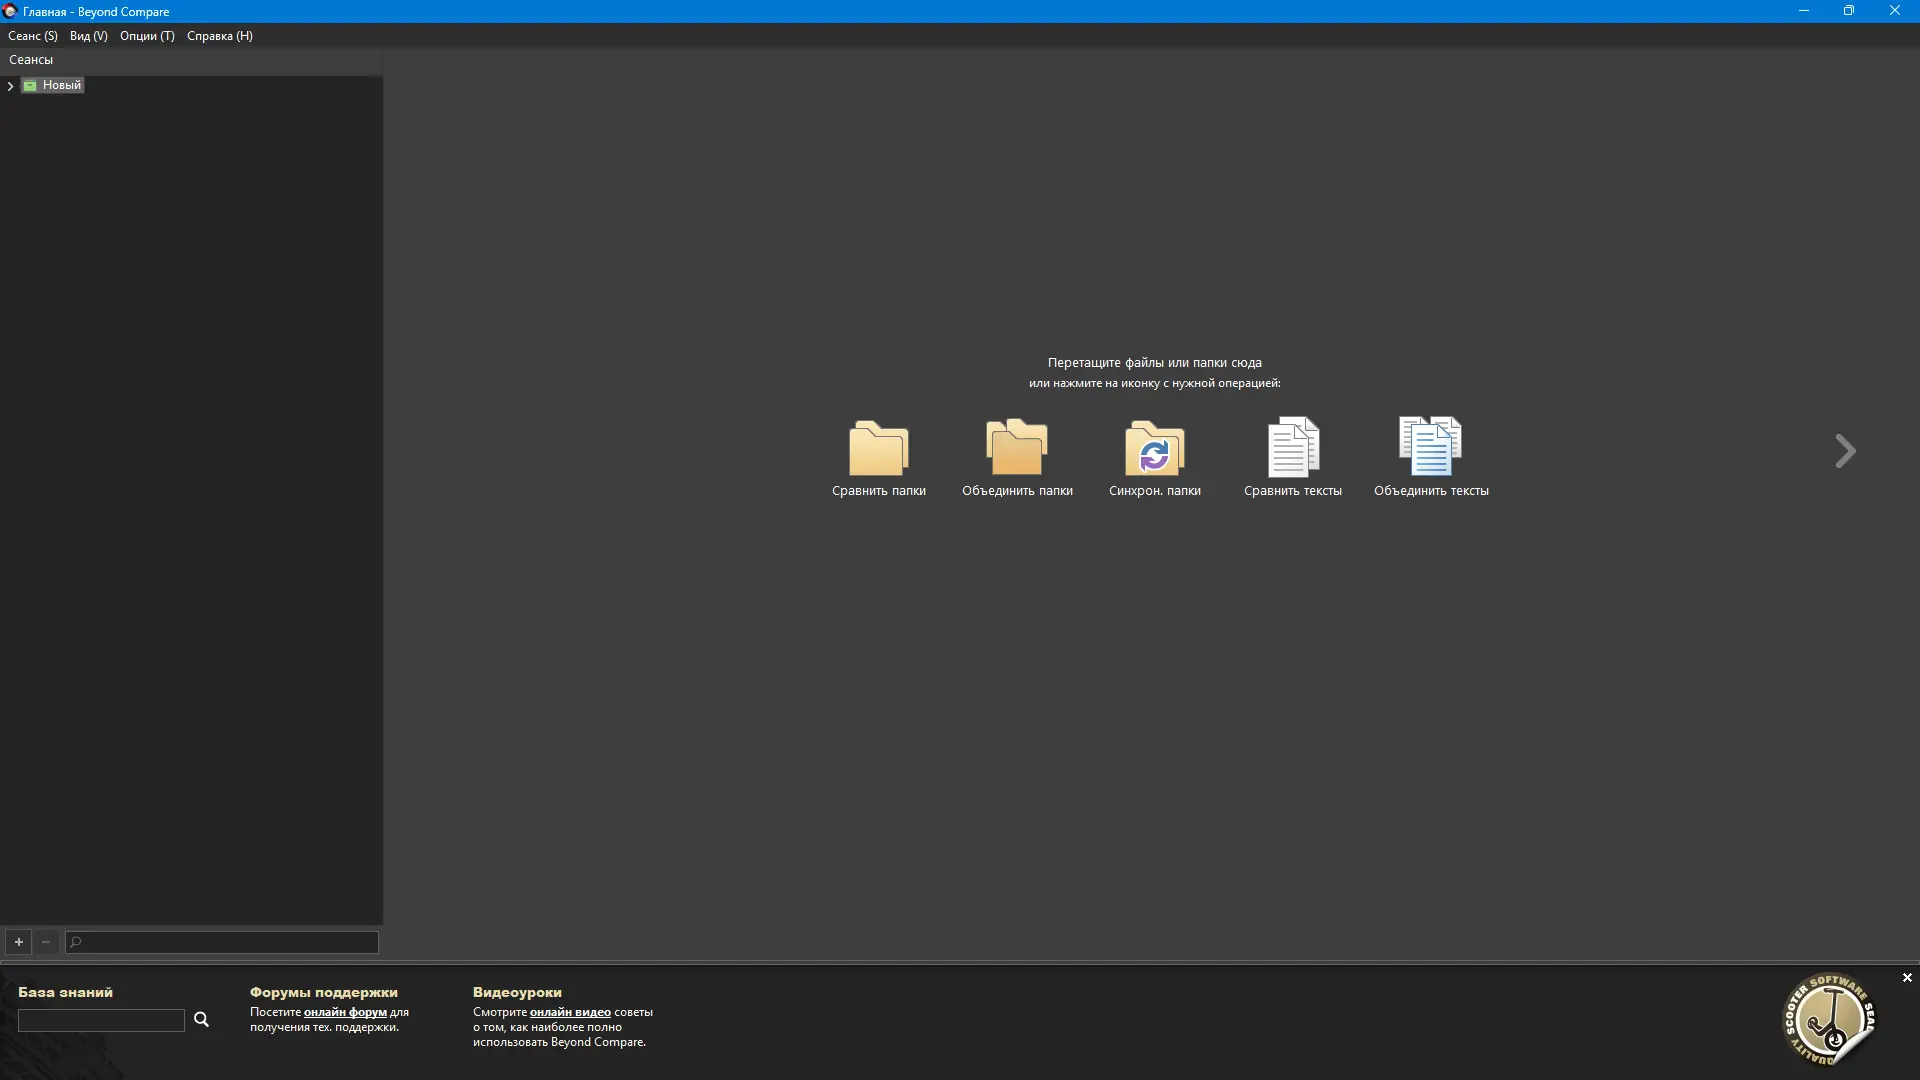This screenshot has height=1080, width=1920.
Task: Open the онлайн форум link
Action: click(342, 1012)
